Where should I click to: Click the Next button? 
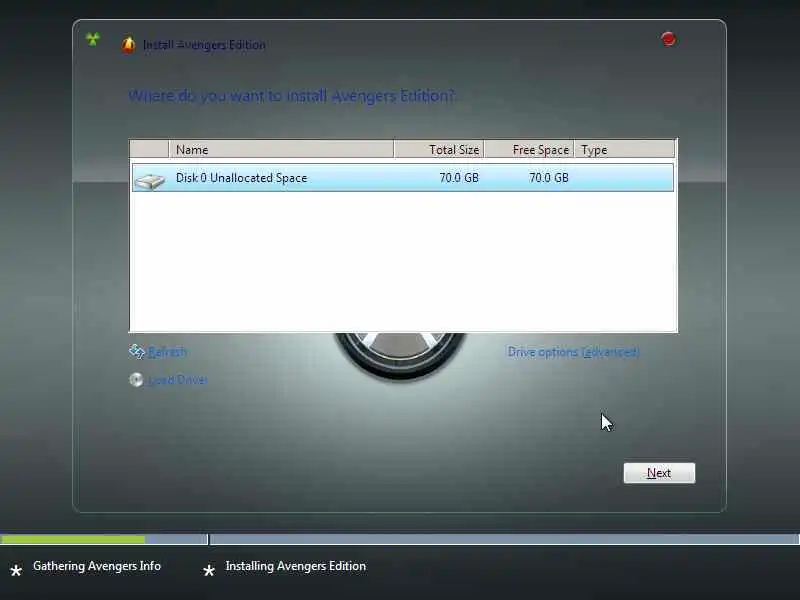tap(659, 473)
